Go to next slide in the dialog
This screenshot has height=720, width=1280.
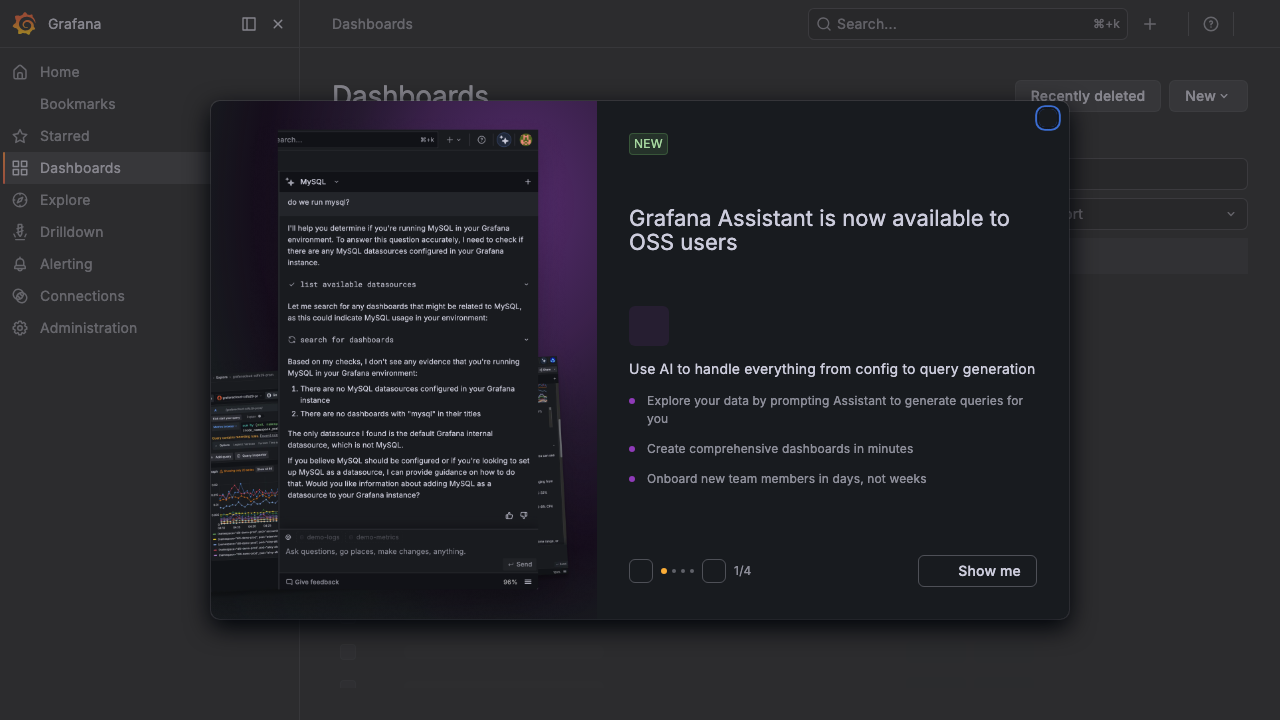click(x=714, y=571)
